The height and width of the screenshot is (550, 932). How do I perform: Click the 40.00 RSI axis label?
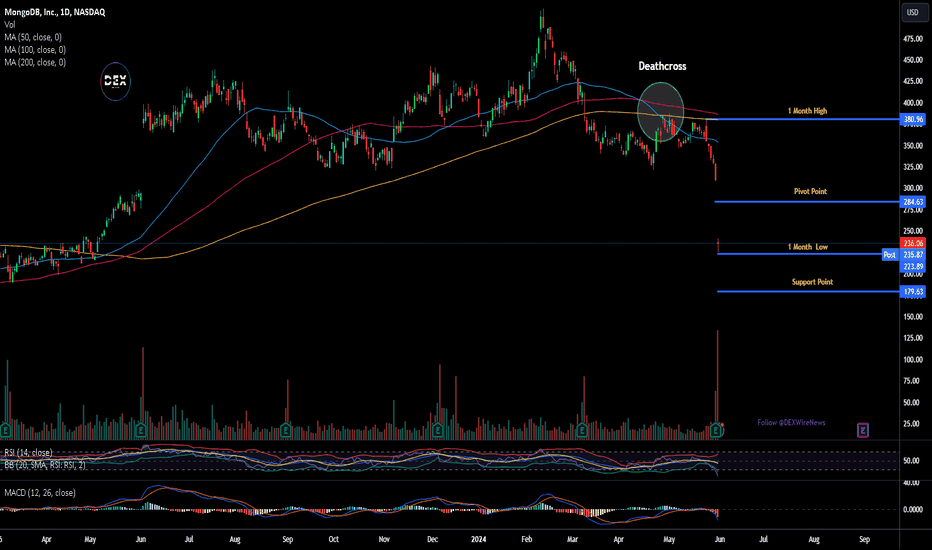pyautogui.click(x=911, y=483)
